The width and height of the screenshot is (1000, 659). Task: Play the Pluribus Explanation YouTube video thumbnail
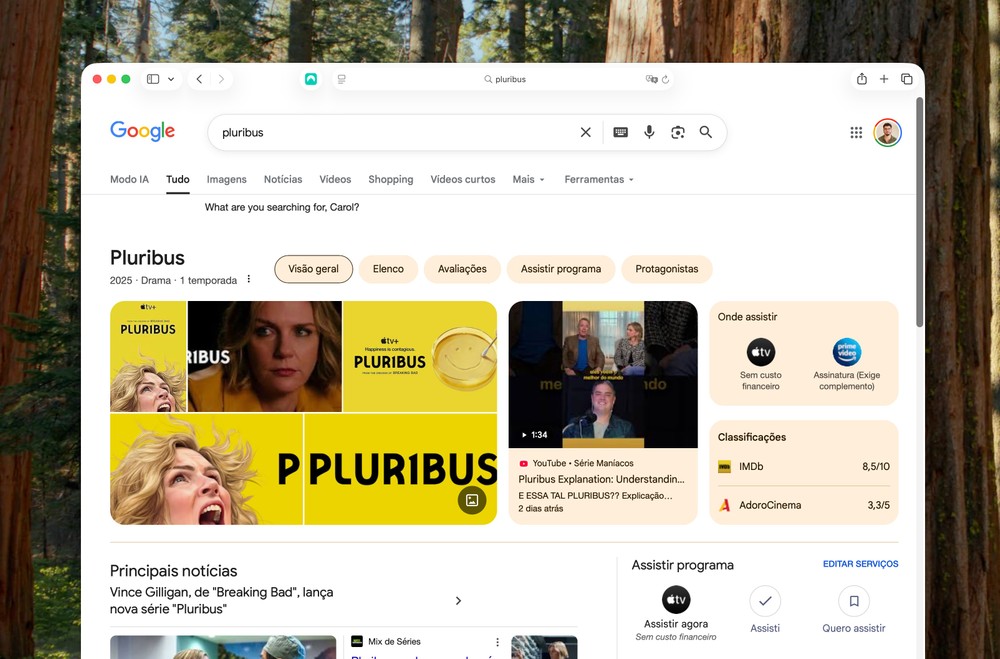(x=603, y=374)
